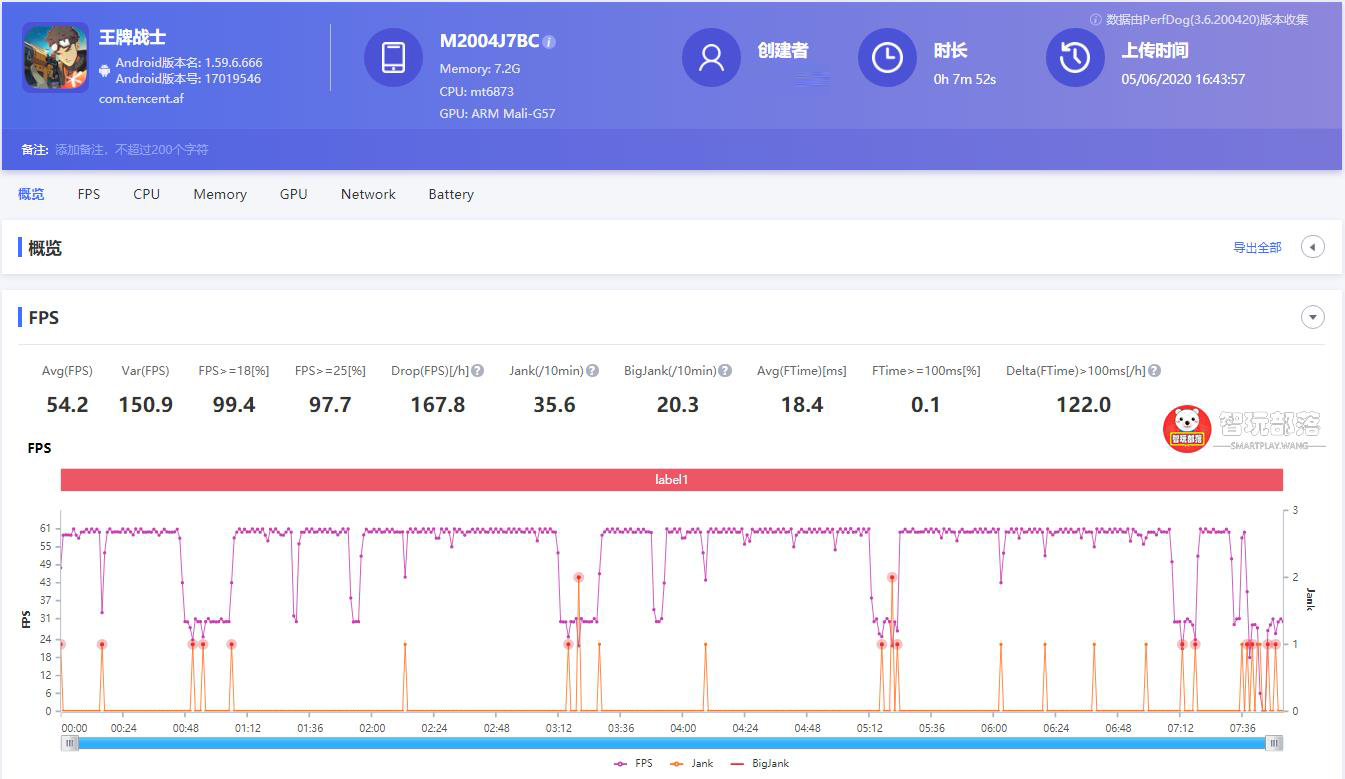Click the creator person icon
The width and height of the screenshot is (1345, 779).
(x=711, y=57)
